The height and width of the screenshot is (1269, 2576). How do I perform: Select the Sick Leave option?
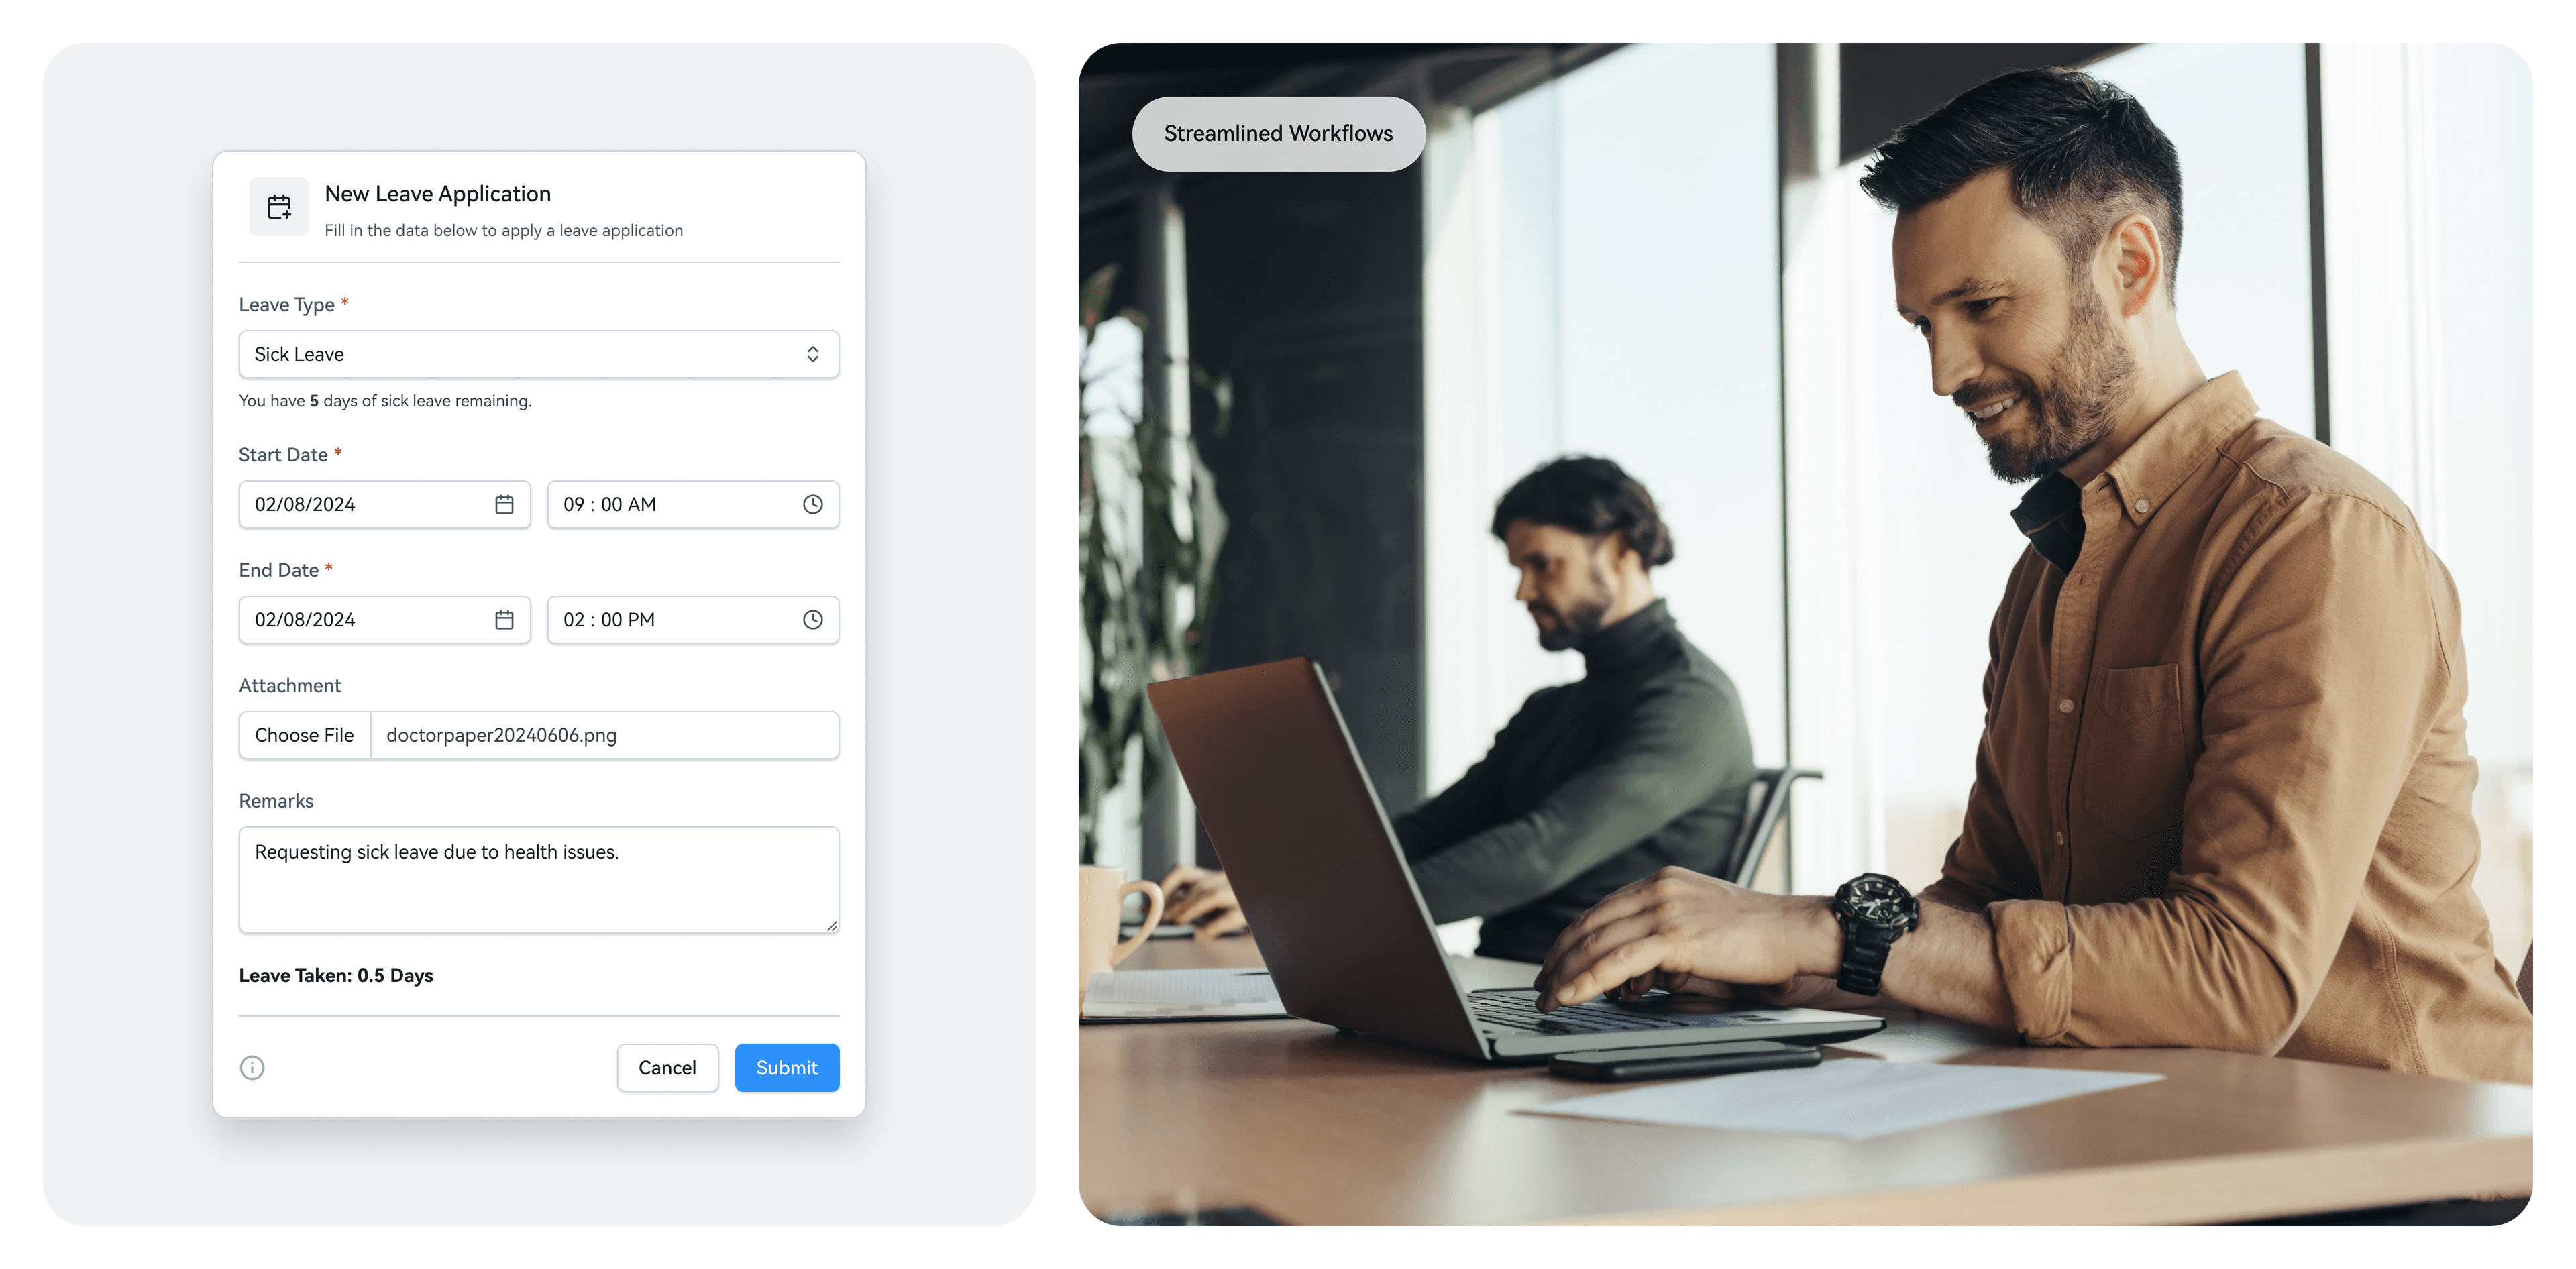point(539,353)
